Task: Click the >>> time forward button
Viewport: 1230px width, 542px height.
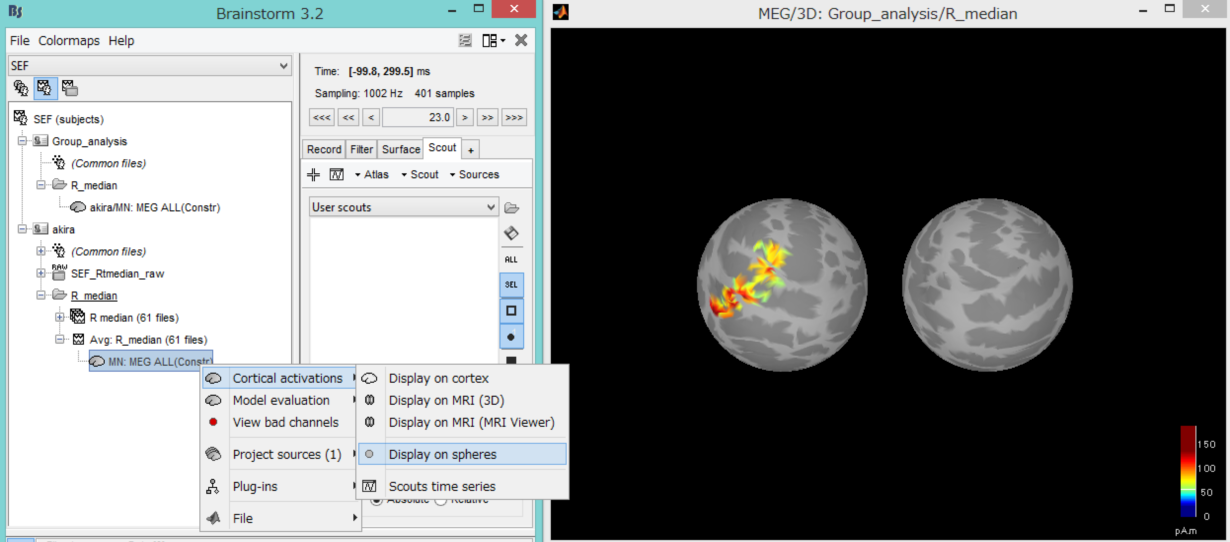Action: [514, 117]
